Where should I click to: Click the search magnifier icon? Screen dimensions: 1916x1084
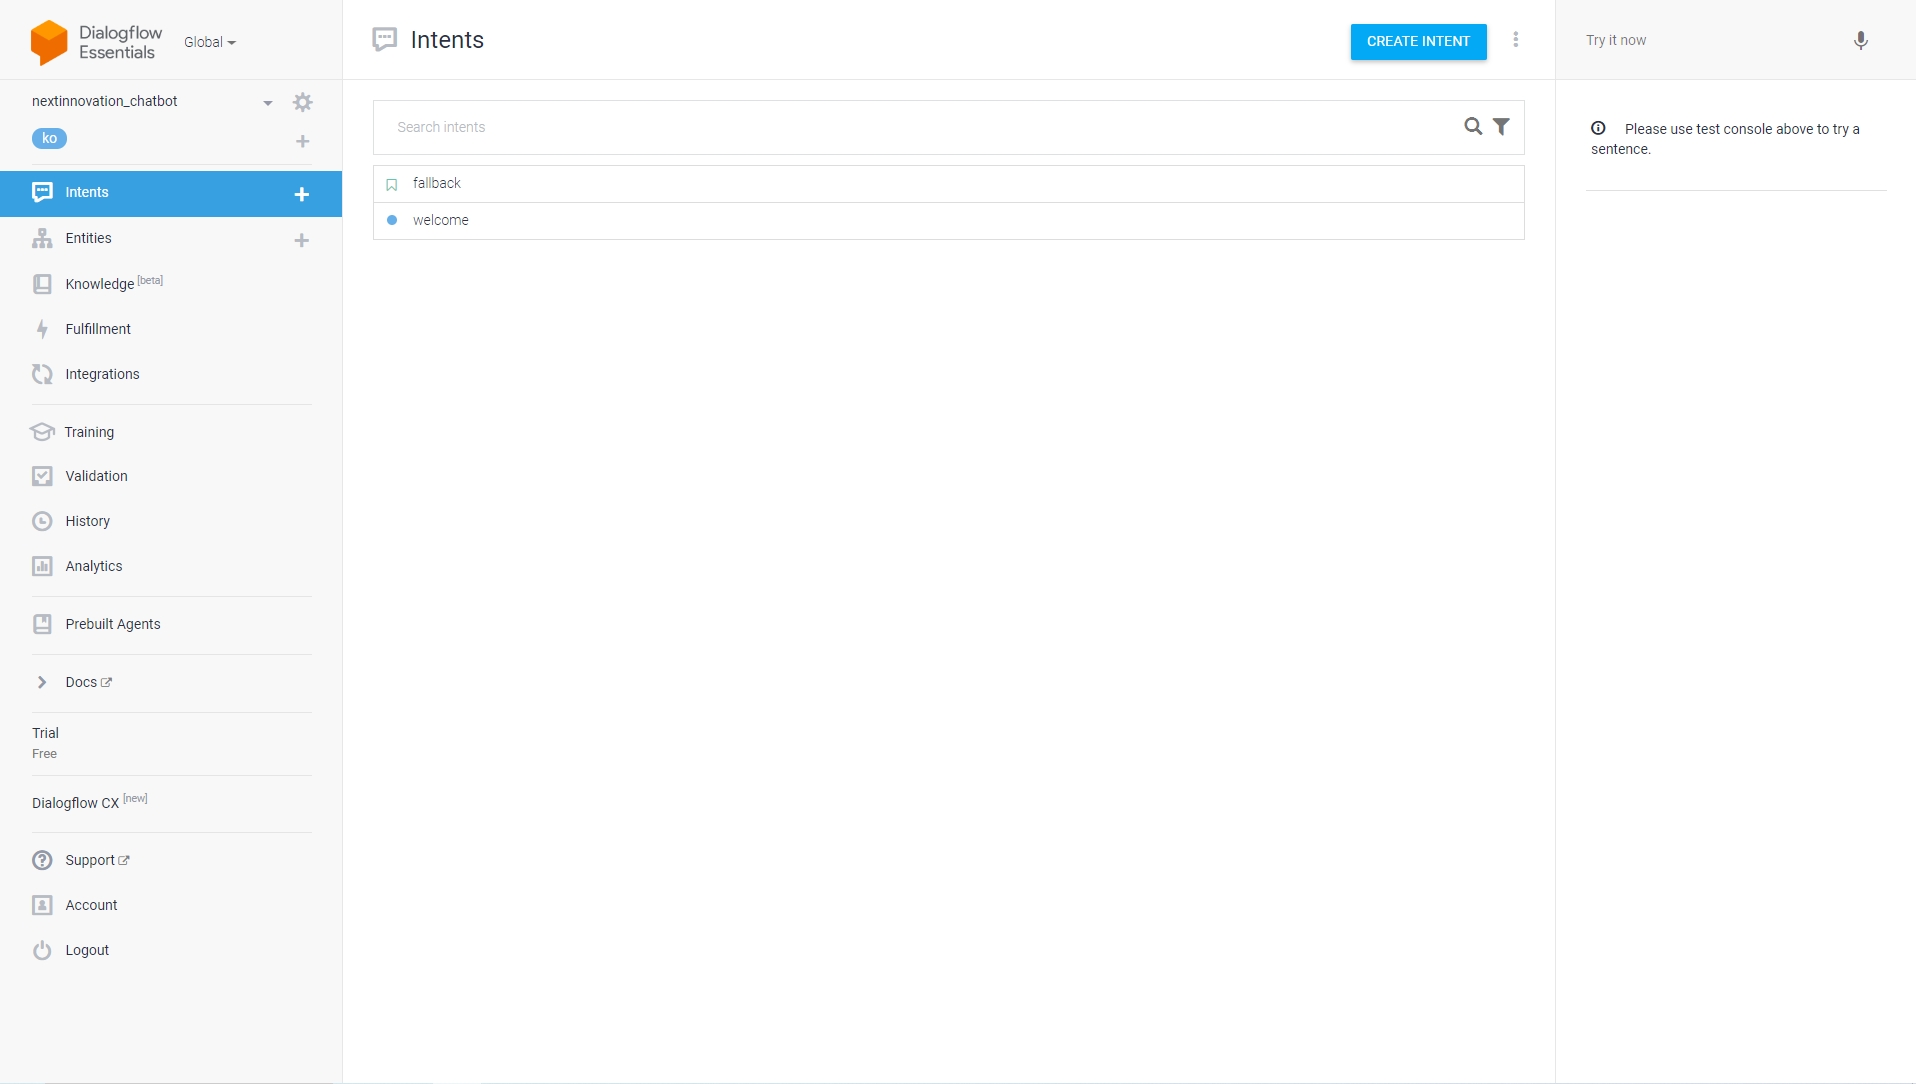pos(1473,127)
